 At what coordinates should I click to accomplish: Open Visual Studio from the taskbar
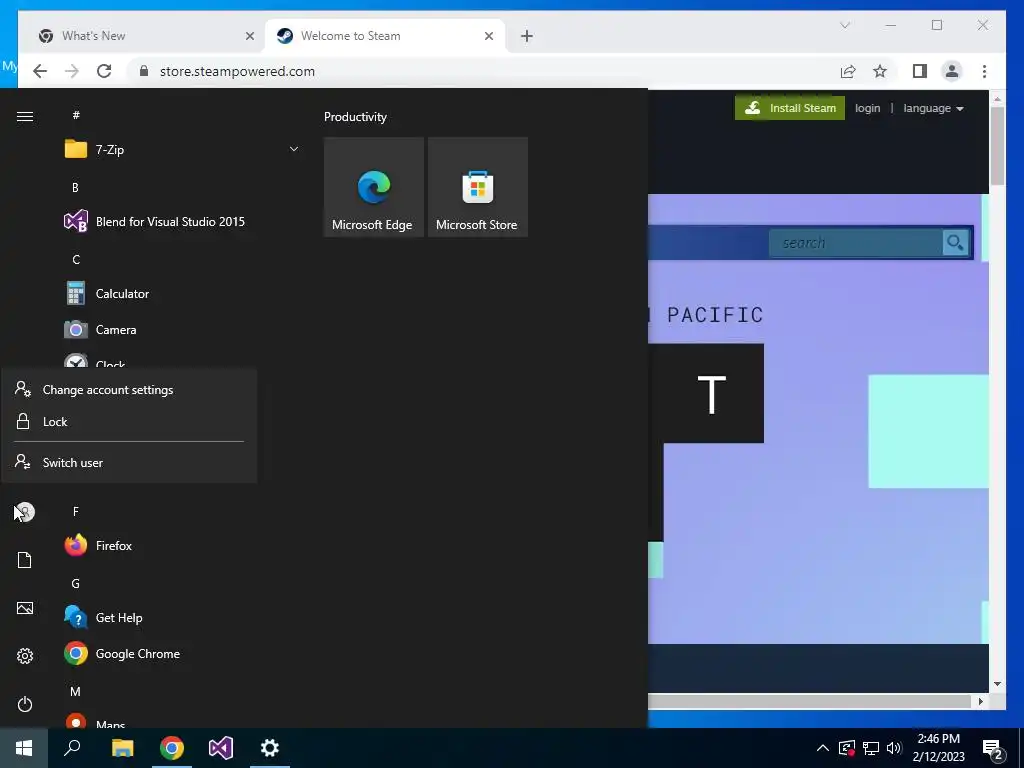[x=221, y=748]
